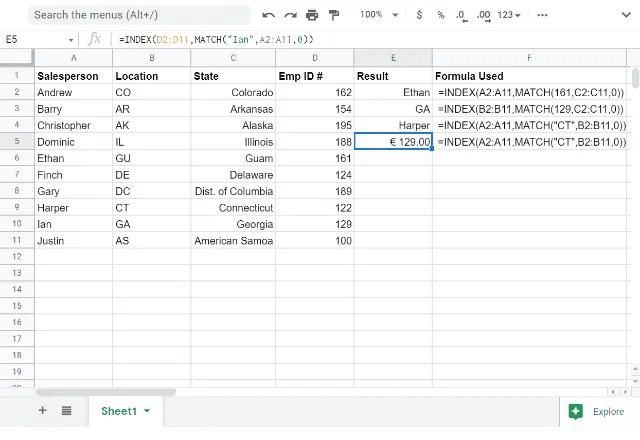The image size is (640, 440).
Task: Click the Location header cell
Action: click(151, 76)
